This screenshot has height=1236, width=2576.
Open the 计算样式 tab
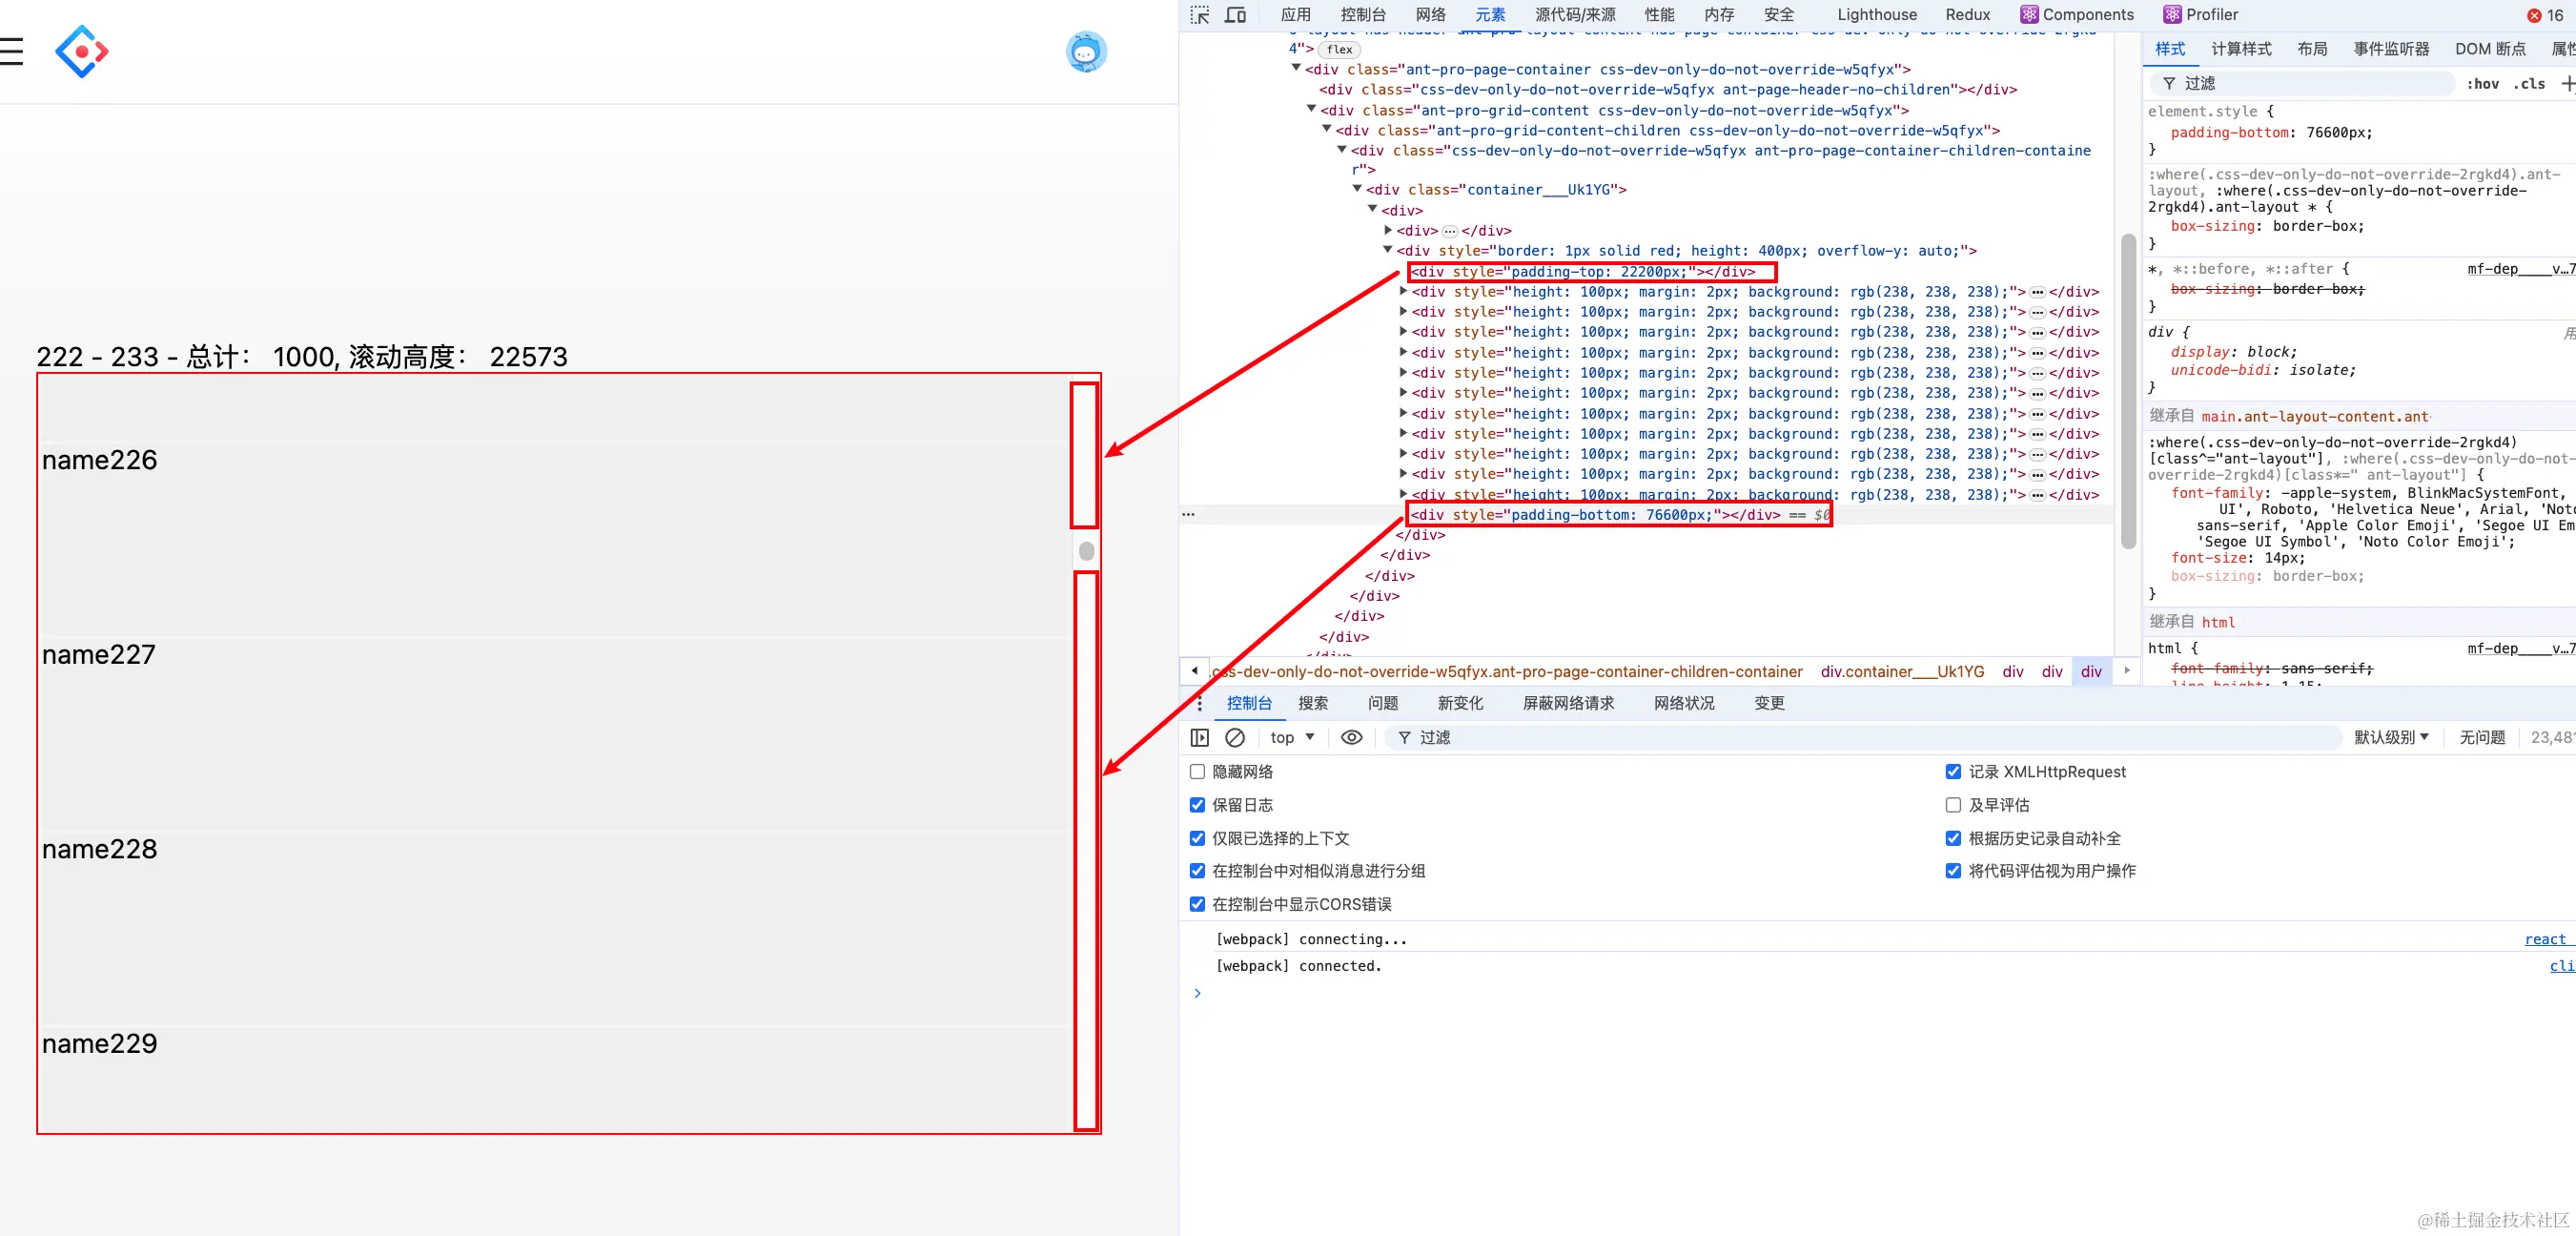click(x=2241, y=49)
